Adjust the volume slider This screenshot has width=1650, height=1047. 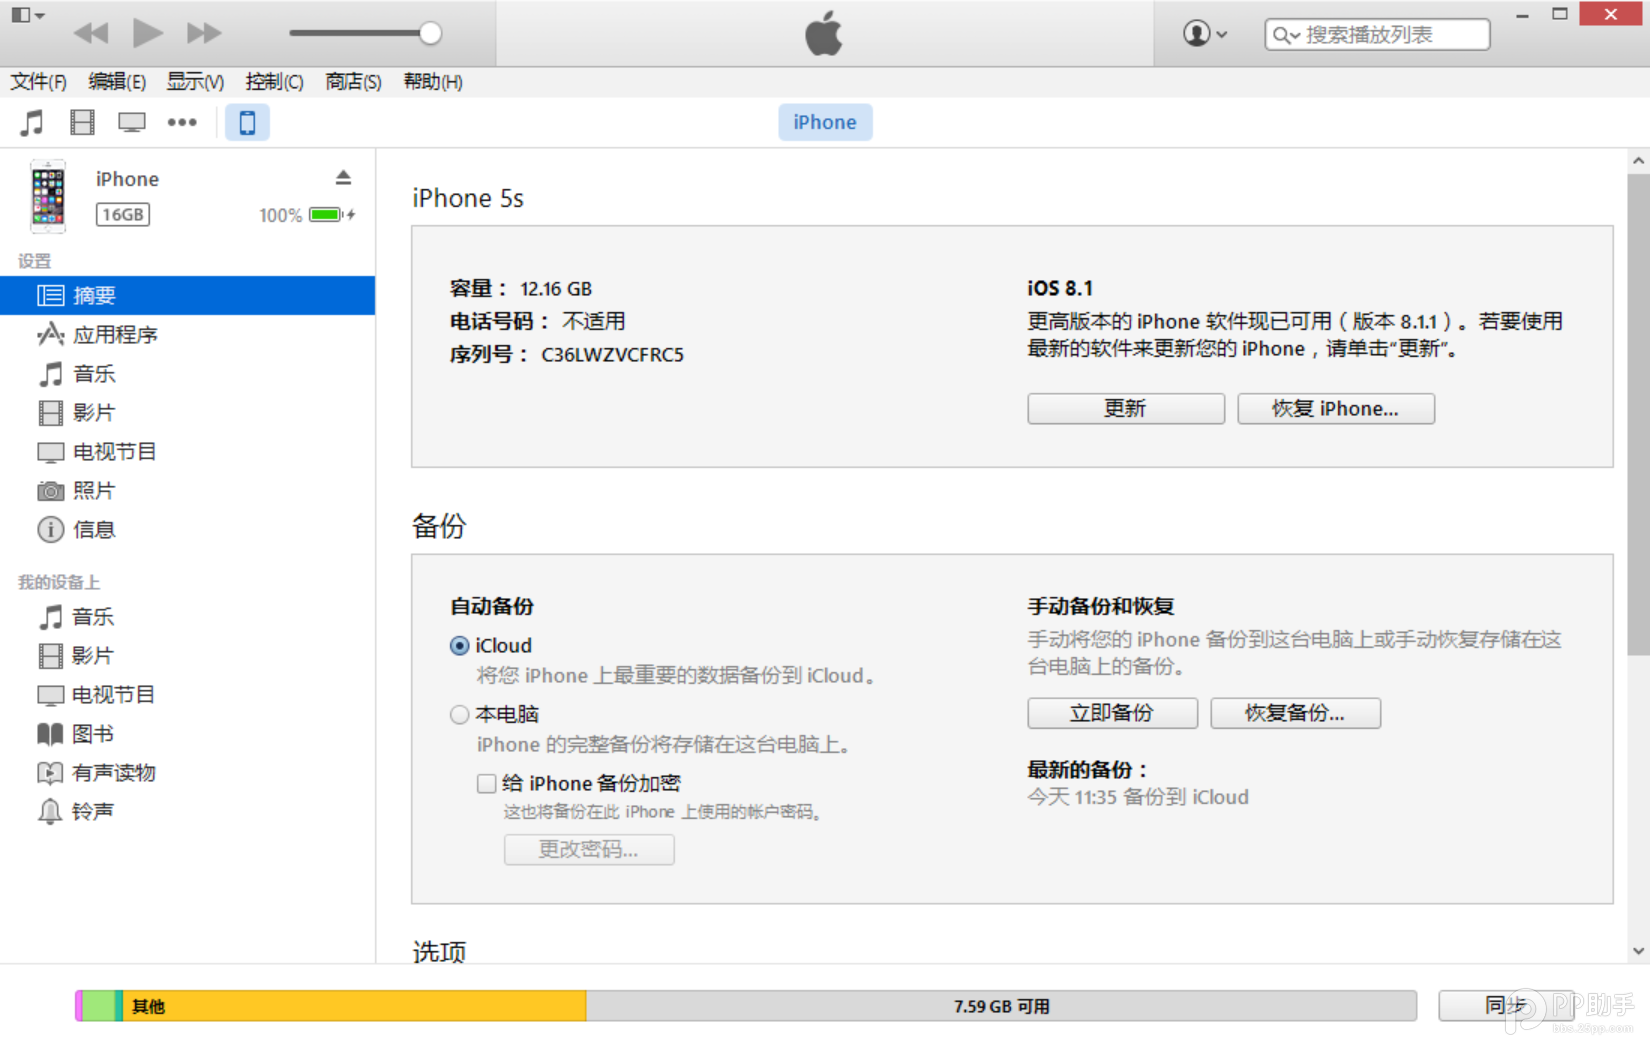point(430,33)
